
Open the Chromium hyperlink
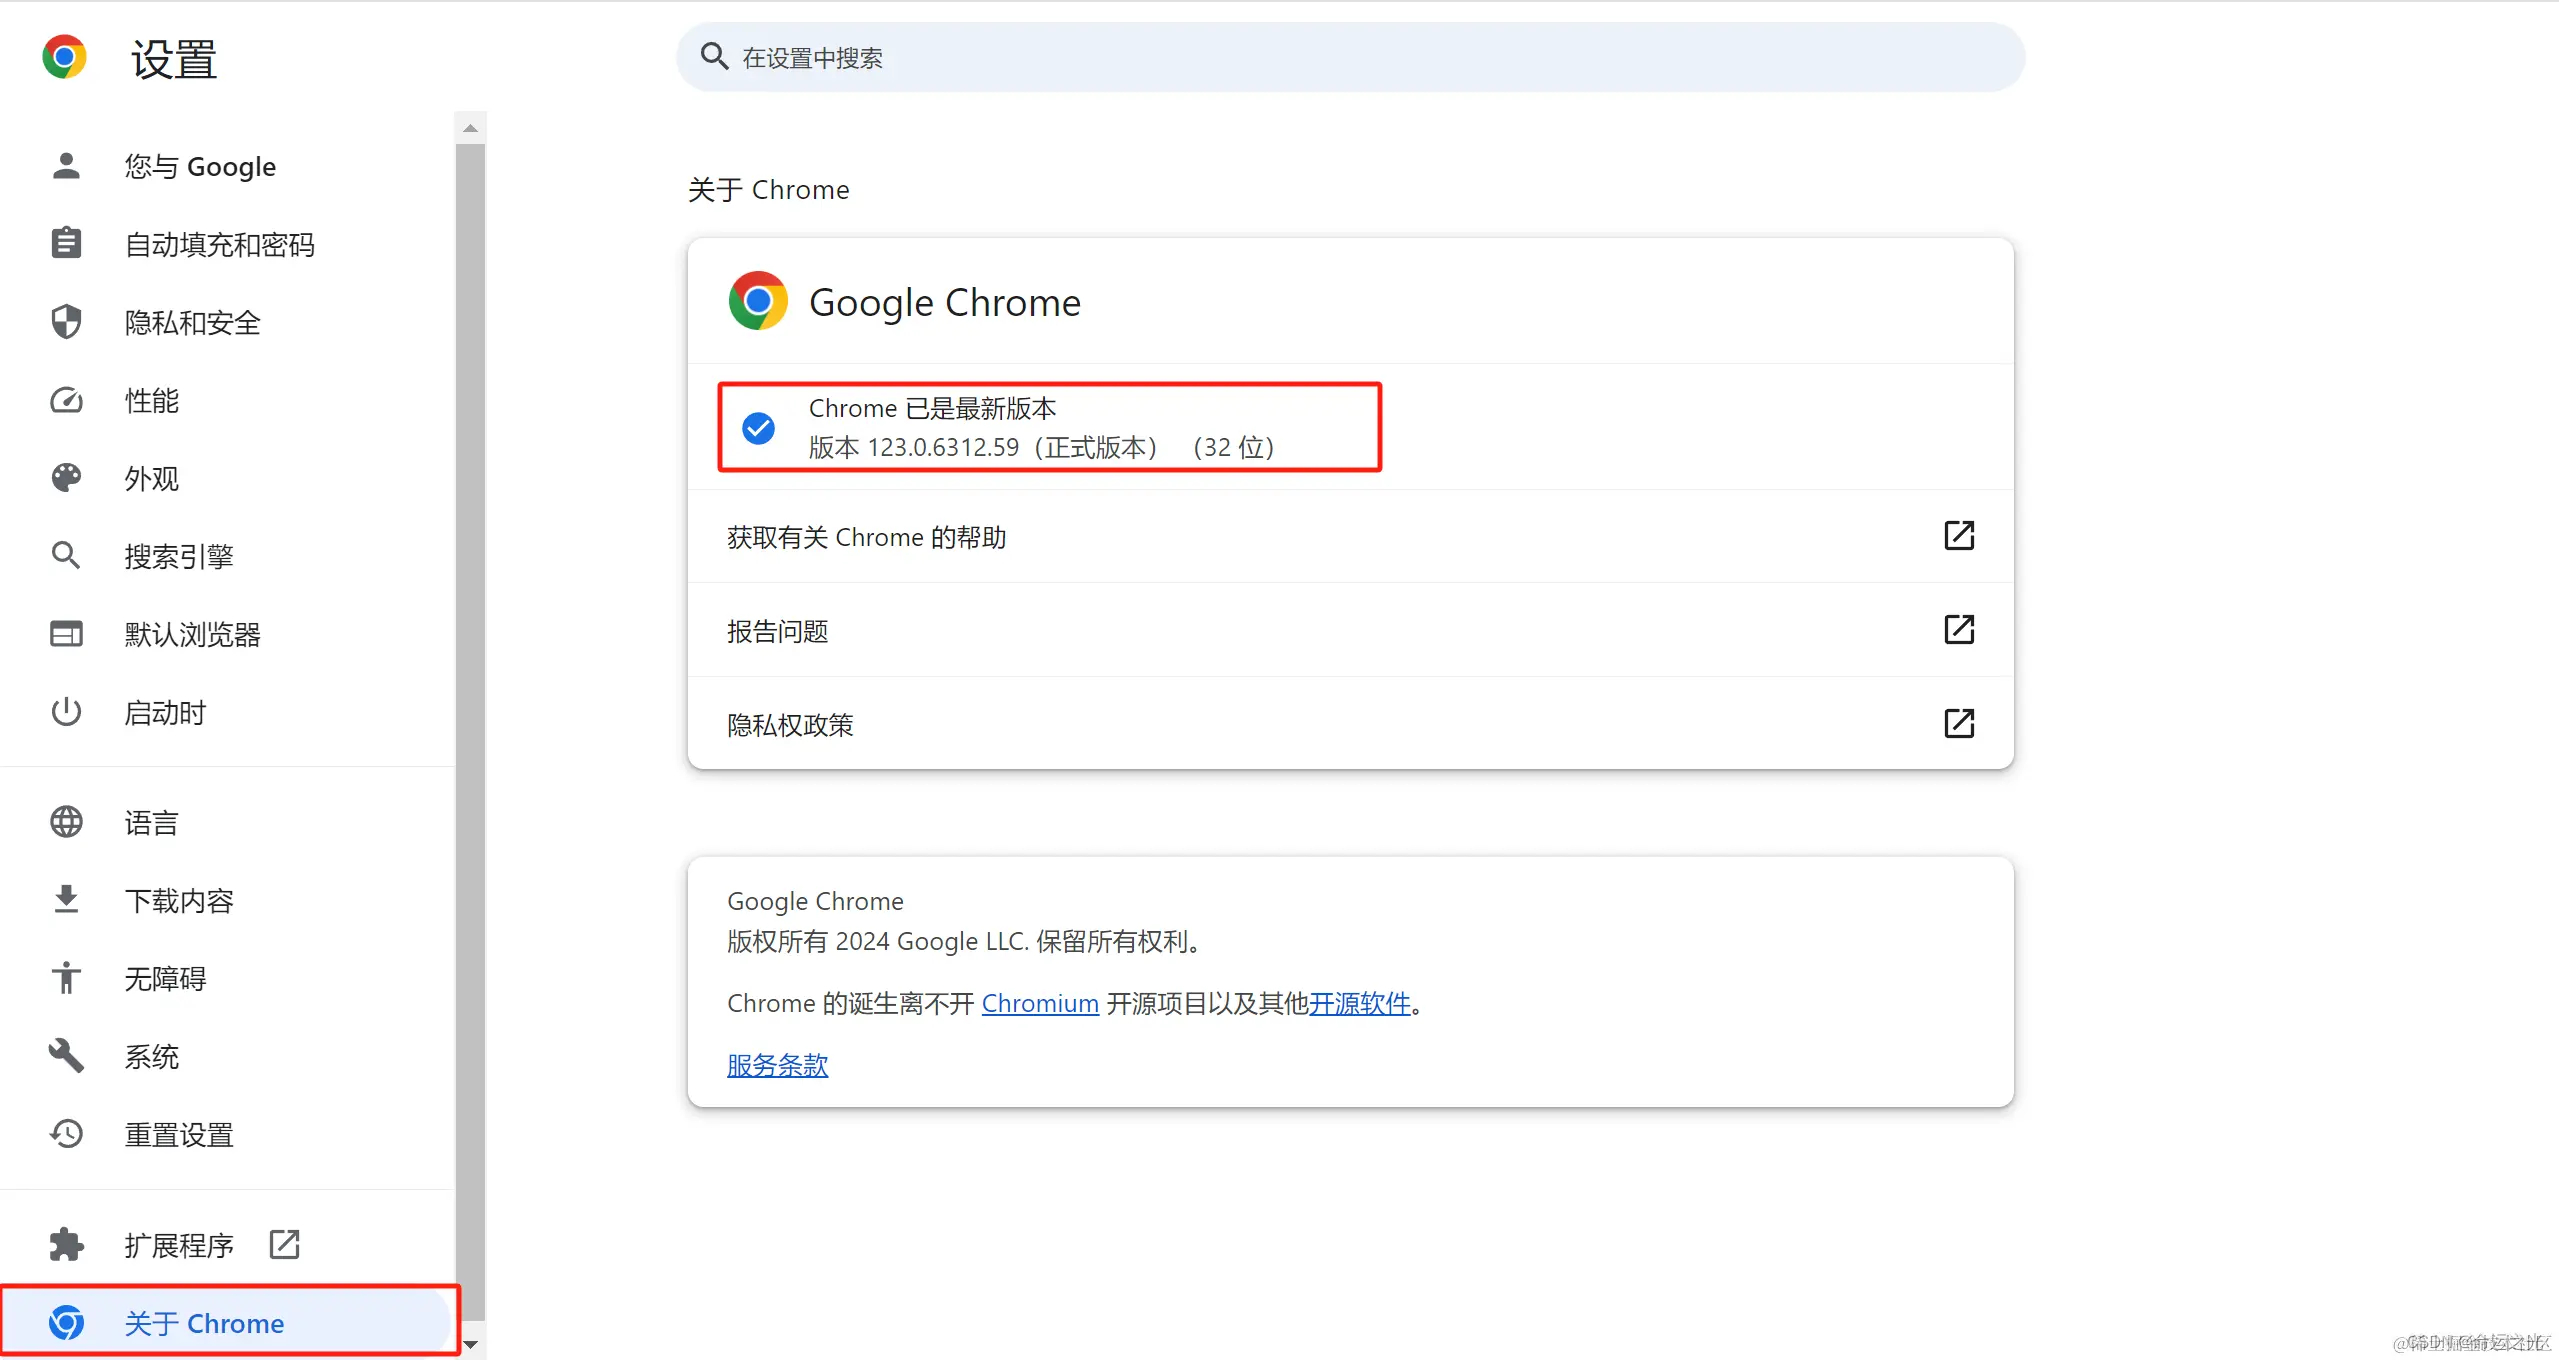coord(1040,1003)
